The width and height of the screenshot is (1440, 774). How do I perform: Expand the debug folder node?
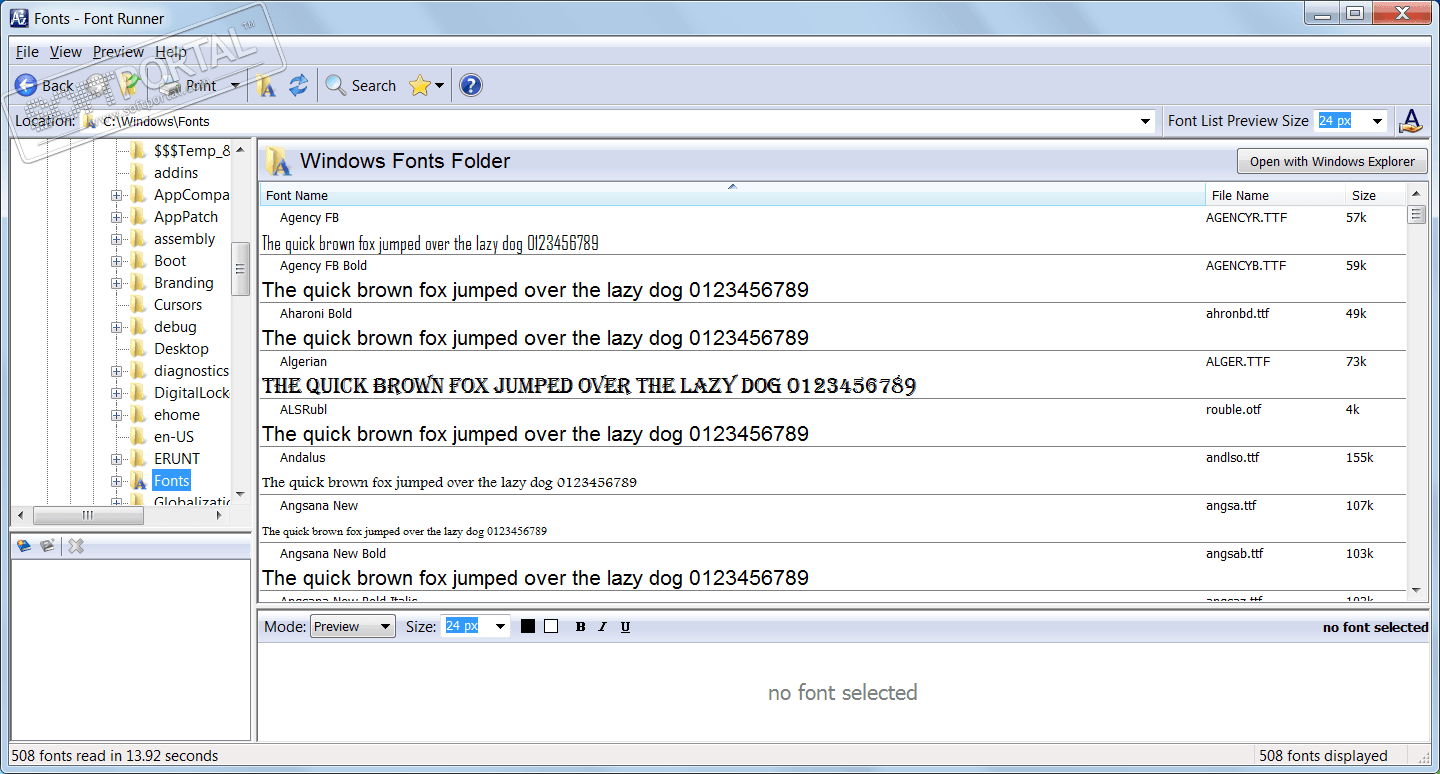[116, 327]
